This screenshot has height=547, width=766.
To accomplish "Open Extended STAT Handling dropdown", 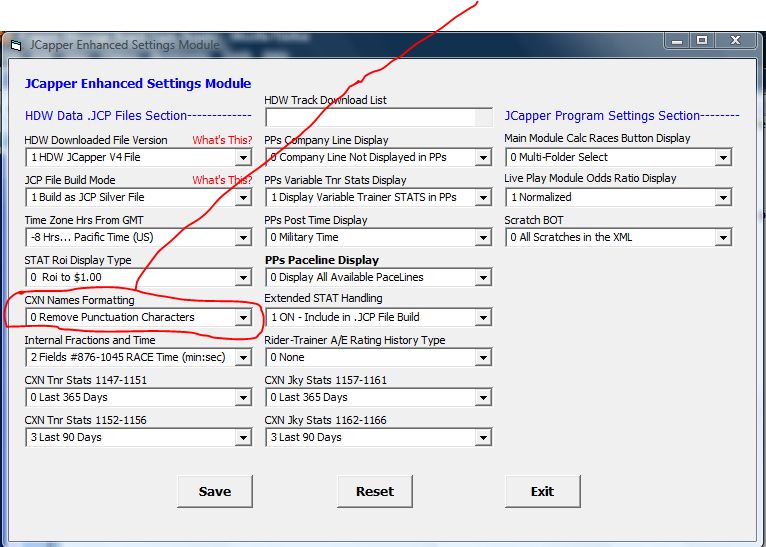I will coord(483,317).
